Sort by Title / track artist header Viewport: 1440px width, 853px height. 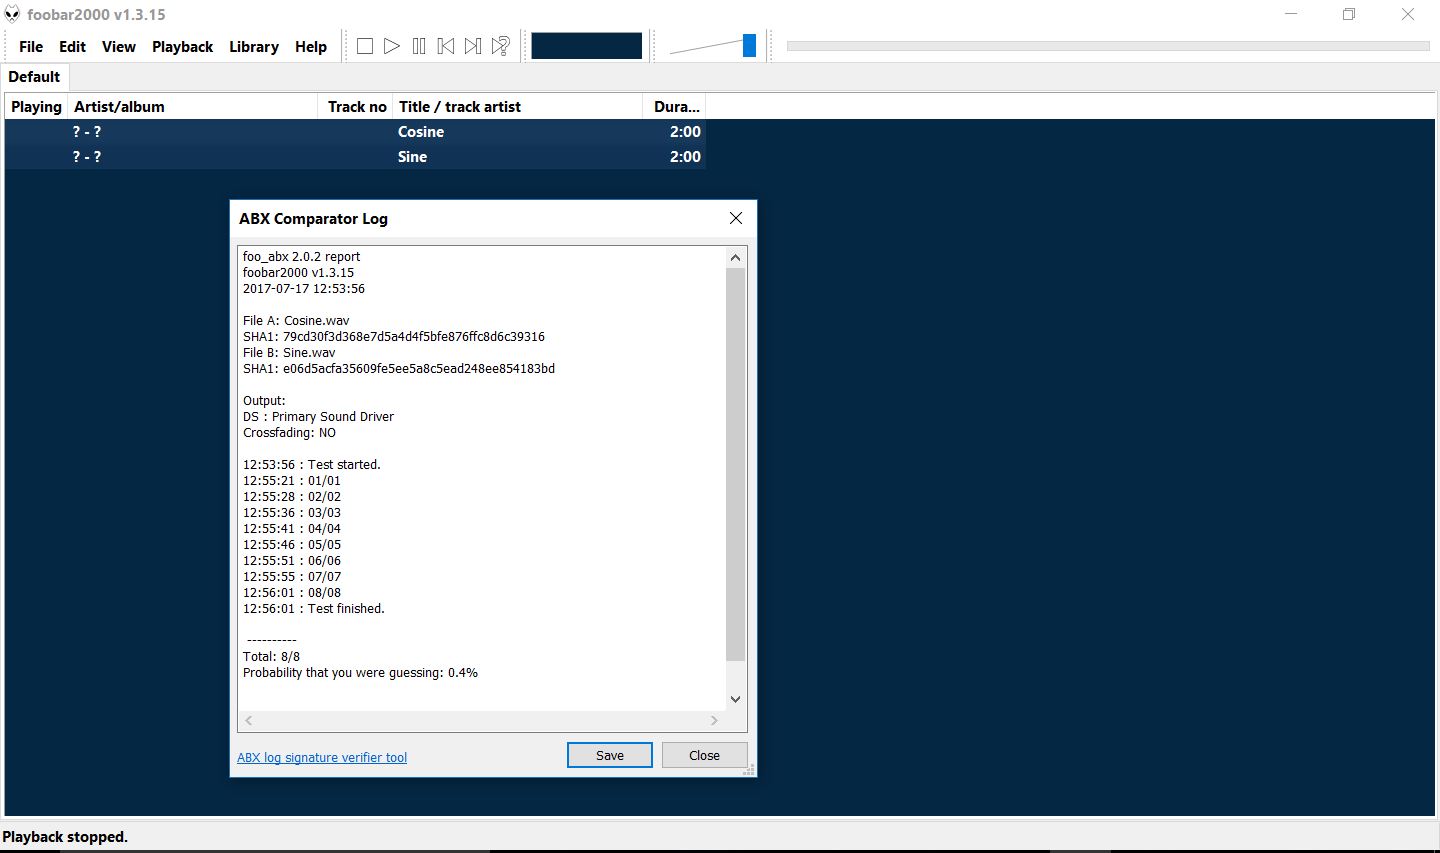pyautogui.click(x=517, y=107)
